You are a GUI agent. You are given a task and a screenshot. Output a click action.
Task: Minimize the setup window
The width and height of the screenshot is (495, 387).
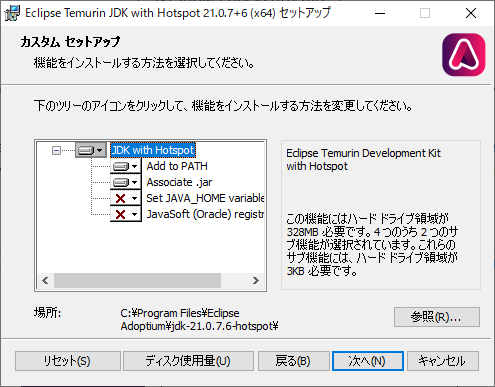click(x=380, y=13)
